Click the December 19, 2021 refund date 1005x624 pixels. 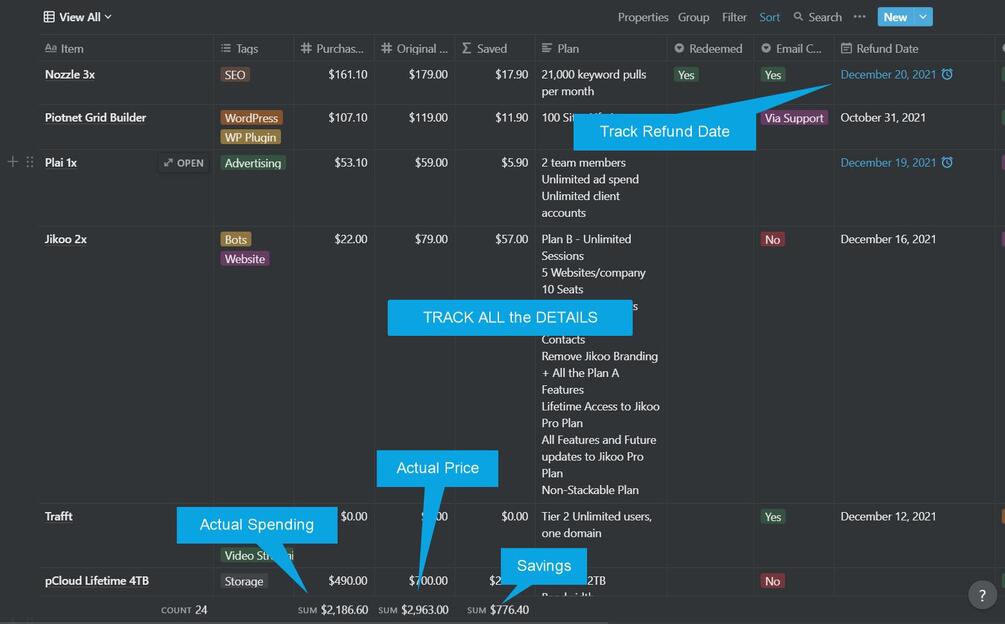[x=888, y=163]
